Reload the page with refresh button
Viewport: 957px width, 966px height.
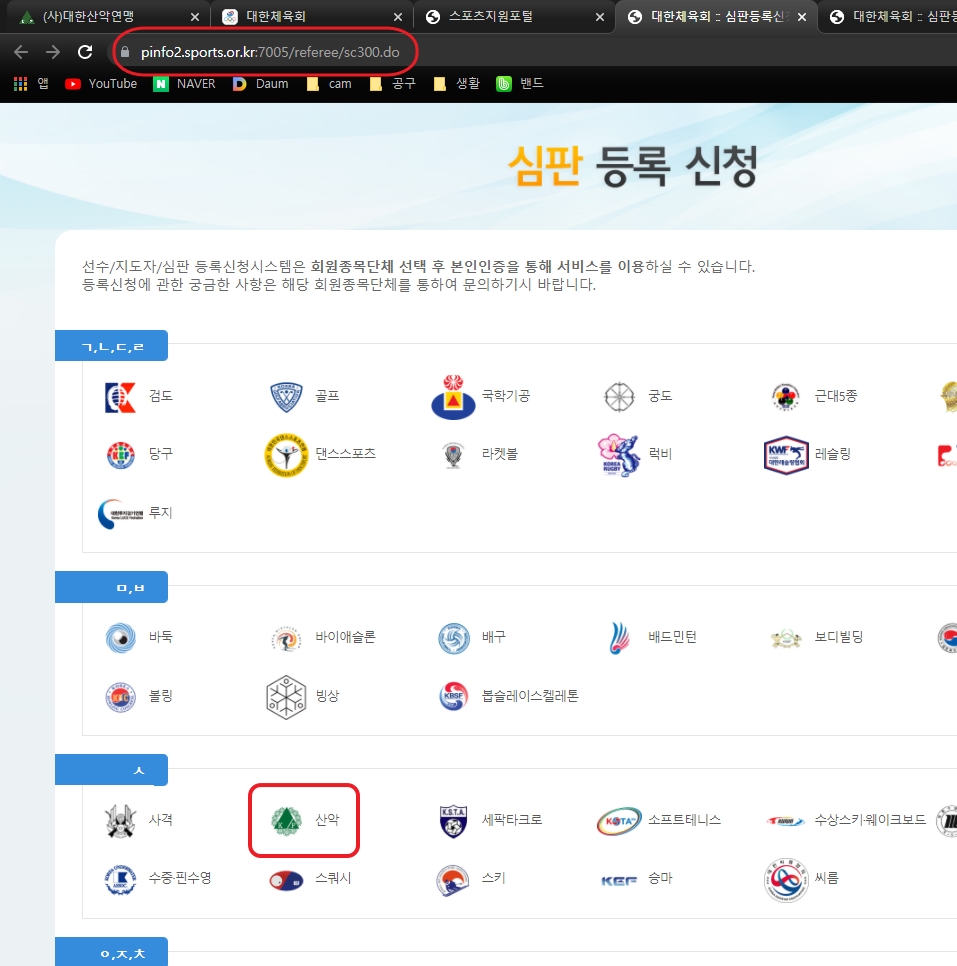coord(85,52)
